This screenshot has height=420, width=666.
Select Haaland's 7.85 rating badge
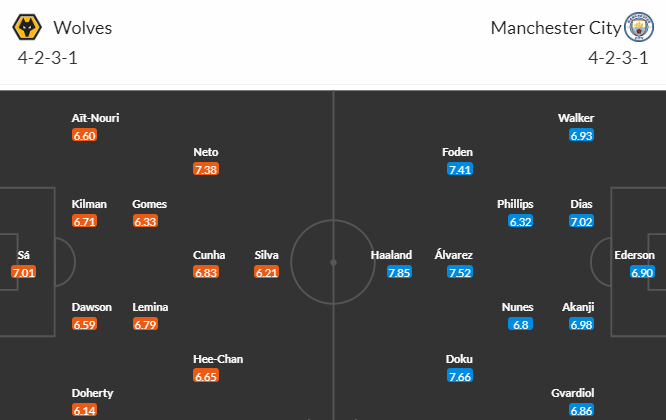399,273
